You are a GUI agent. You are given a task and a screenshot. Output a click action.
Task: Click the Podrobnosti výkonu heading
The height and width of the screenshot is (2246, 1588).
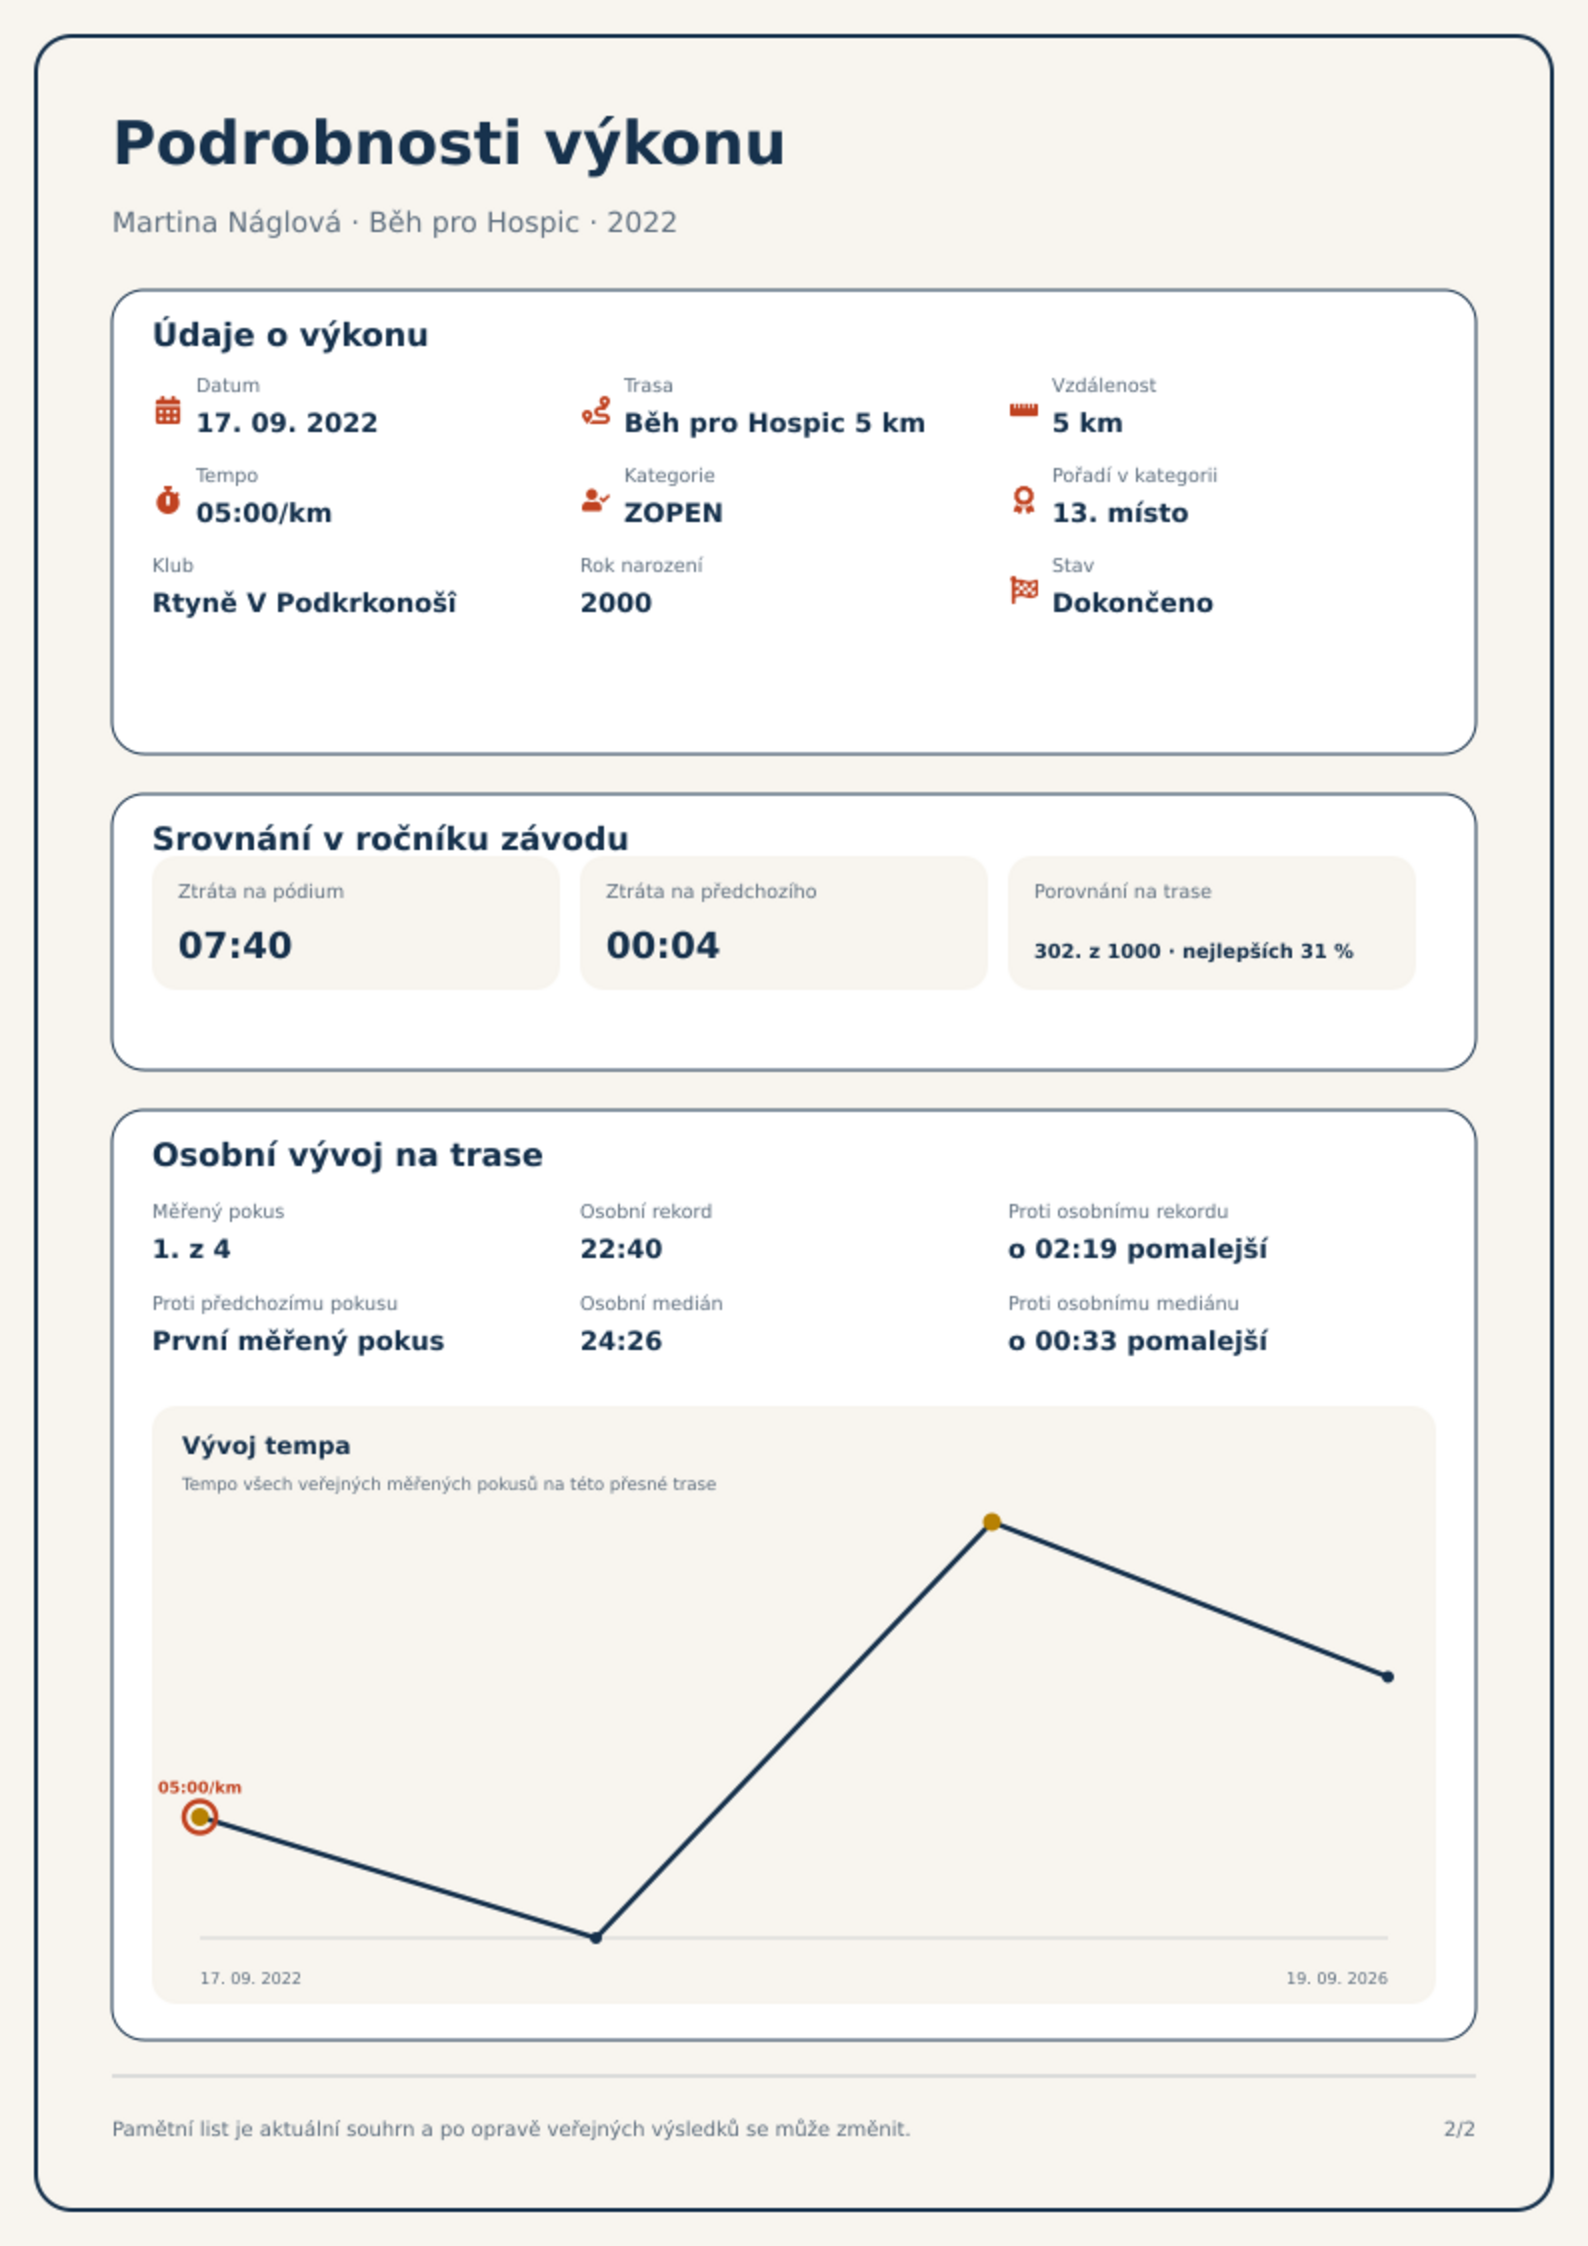[x=449, y=145]
